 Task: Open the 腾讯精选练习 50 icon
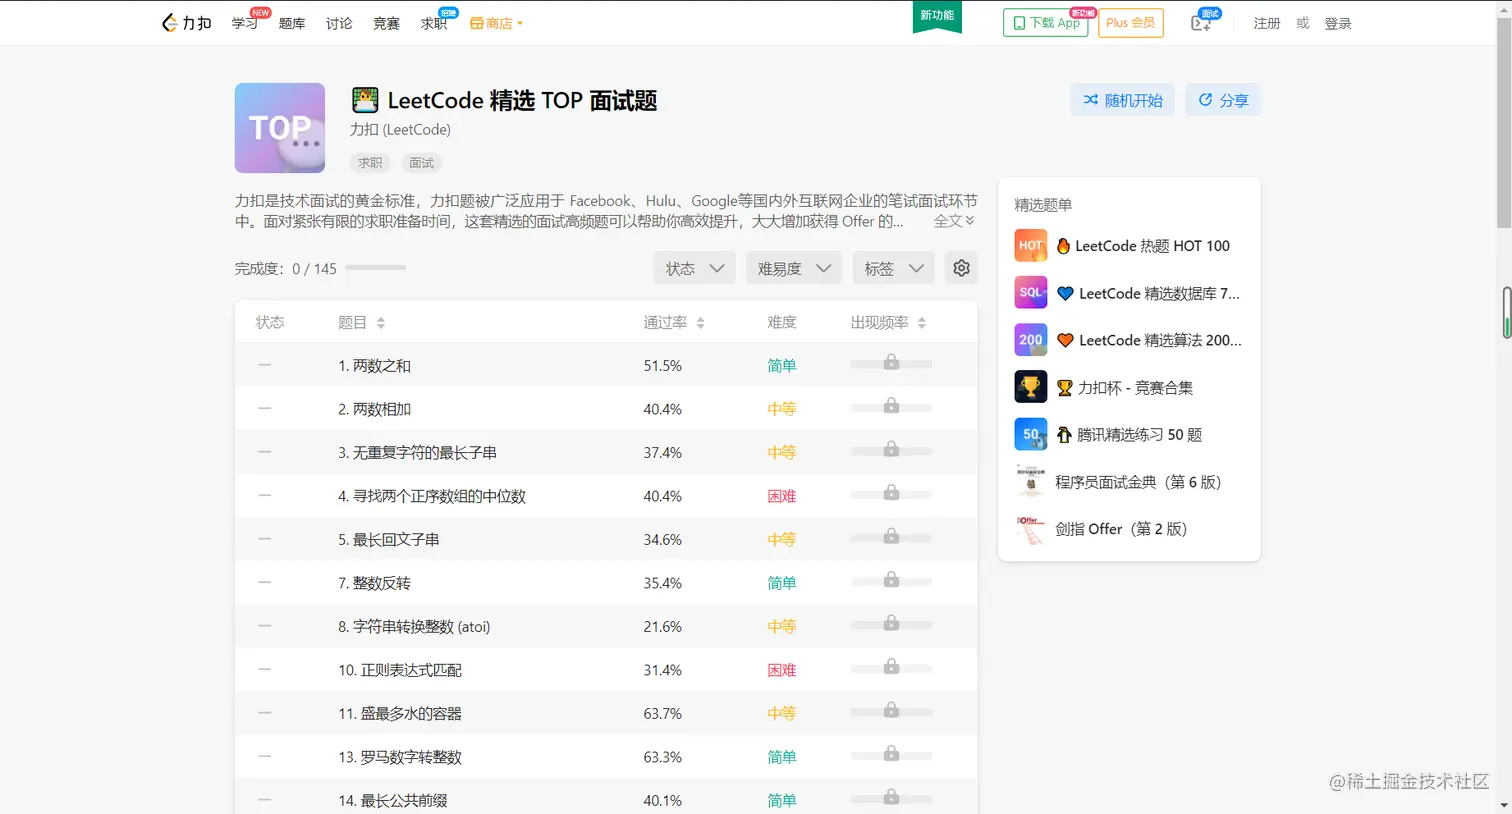(1031, 434)
